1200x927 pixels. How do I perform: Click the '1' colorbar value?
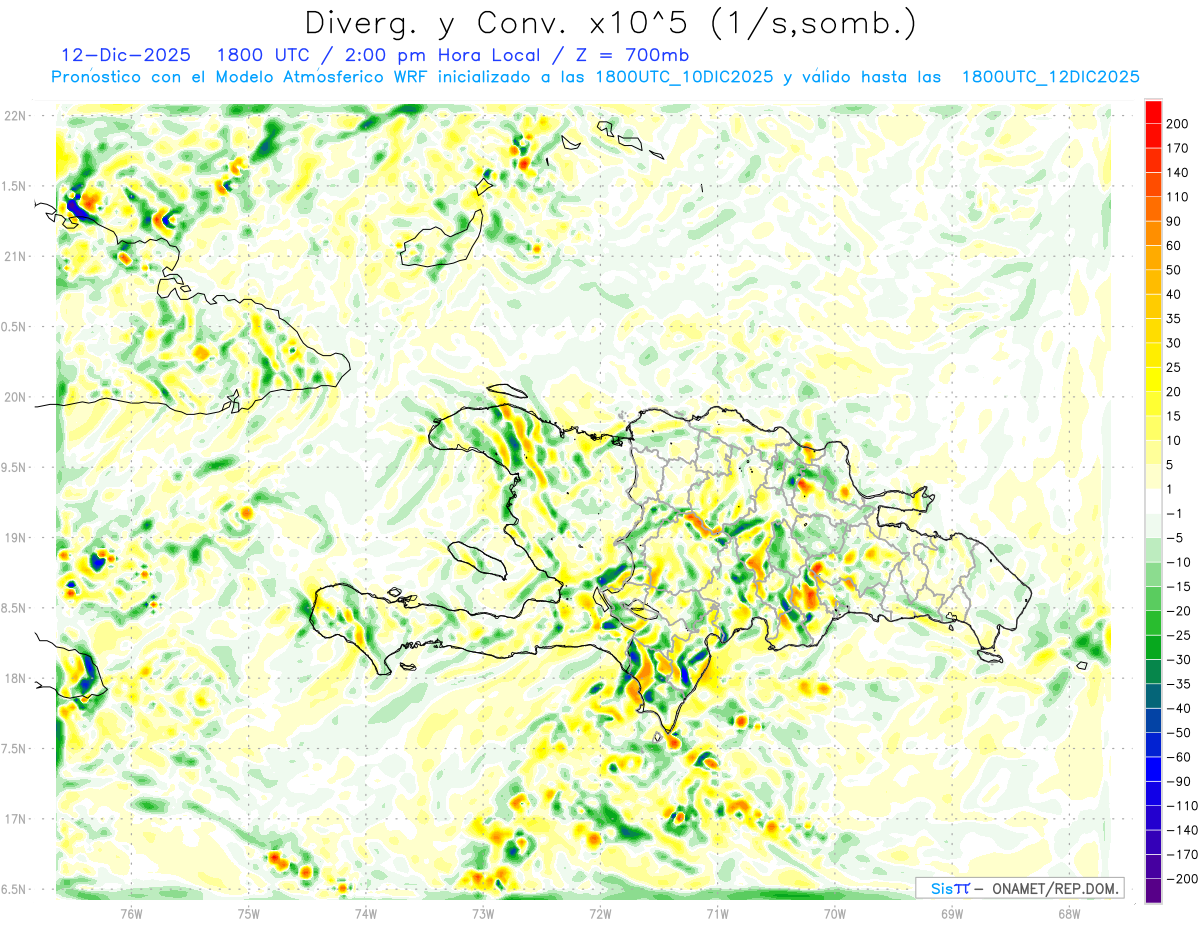1170,489
